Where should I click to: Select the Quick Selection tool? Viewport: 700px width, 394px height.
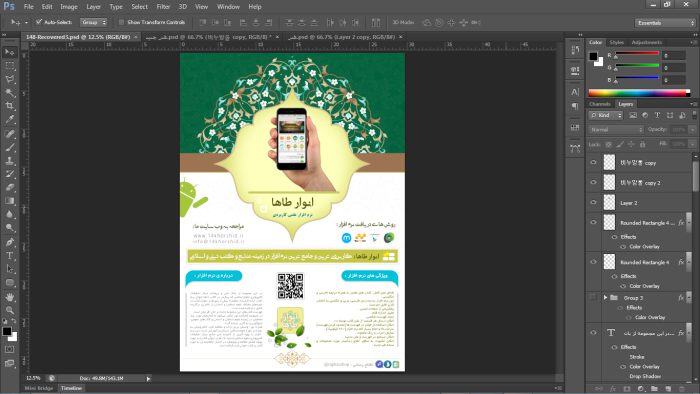[9, 93]
